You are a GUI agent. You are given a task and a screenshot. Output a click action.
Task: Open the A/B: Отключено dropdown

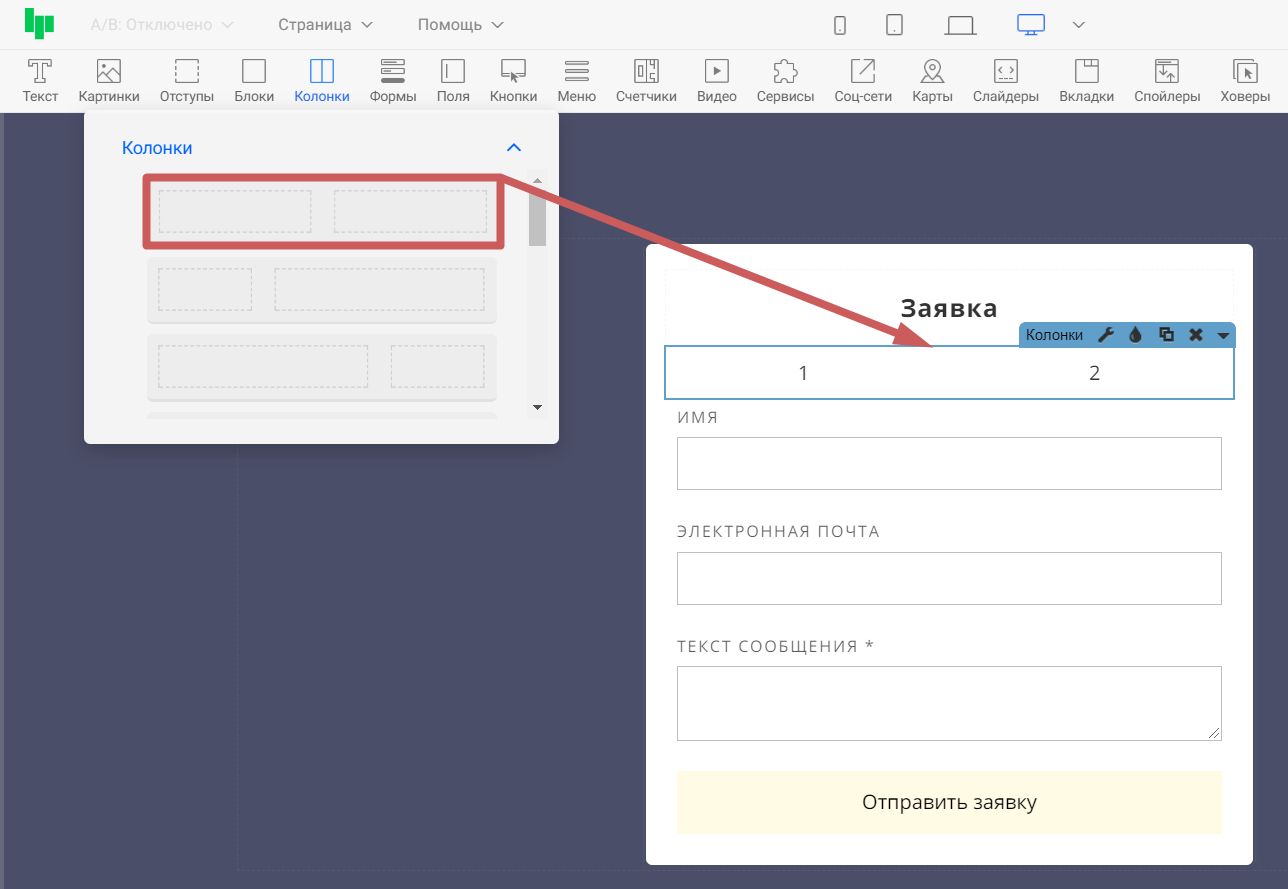pyautogui.click(x=161, y=25)
